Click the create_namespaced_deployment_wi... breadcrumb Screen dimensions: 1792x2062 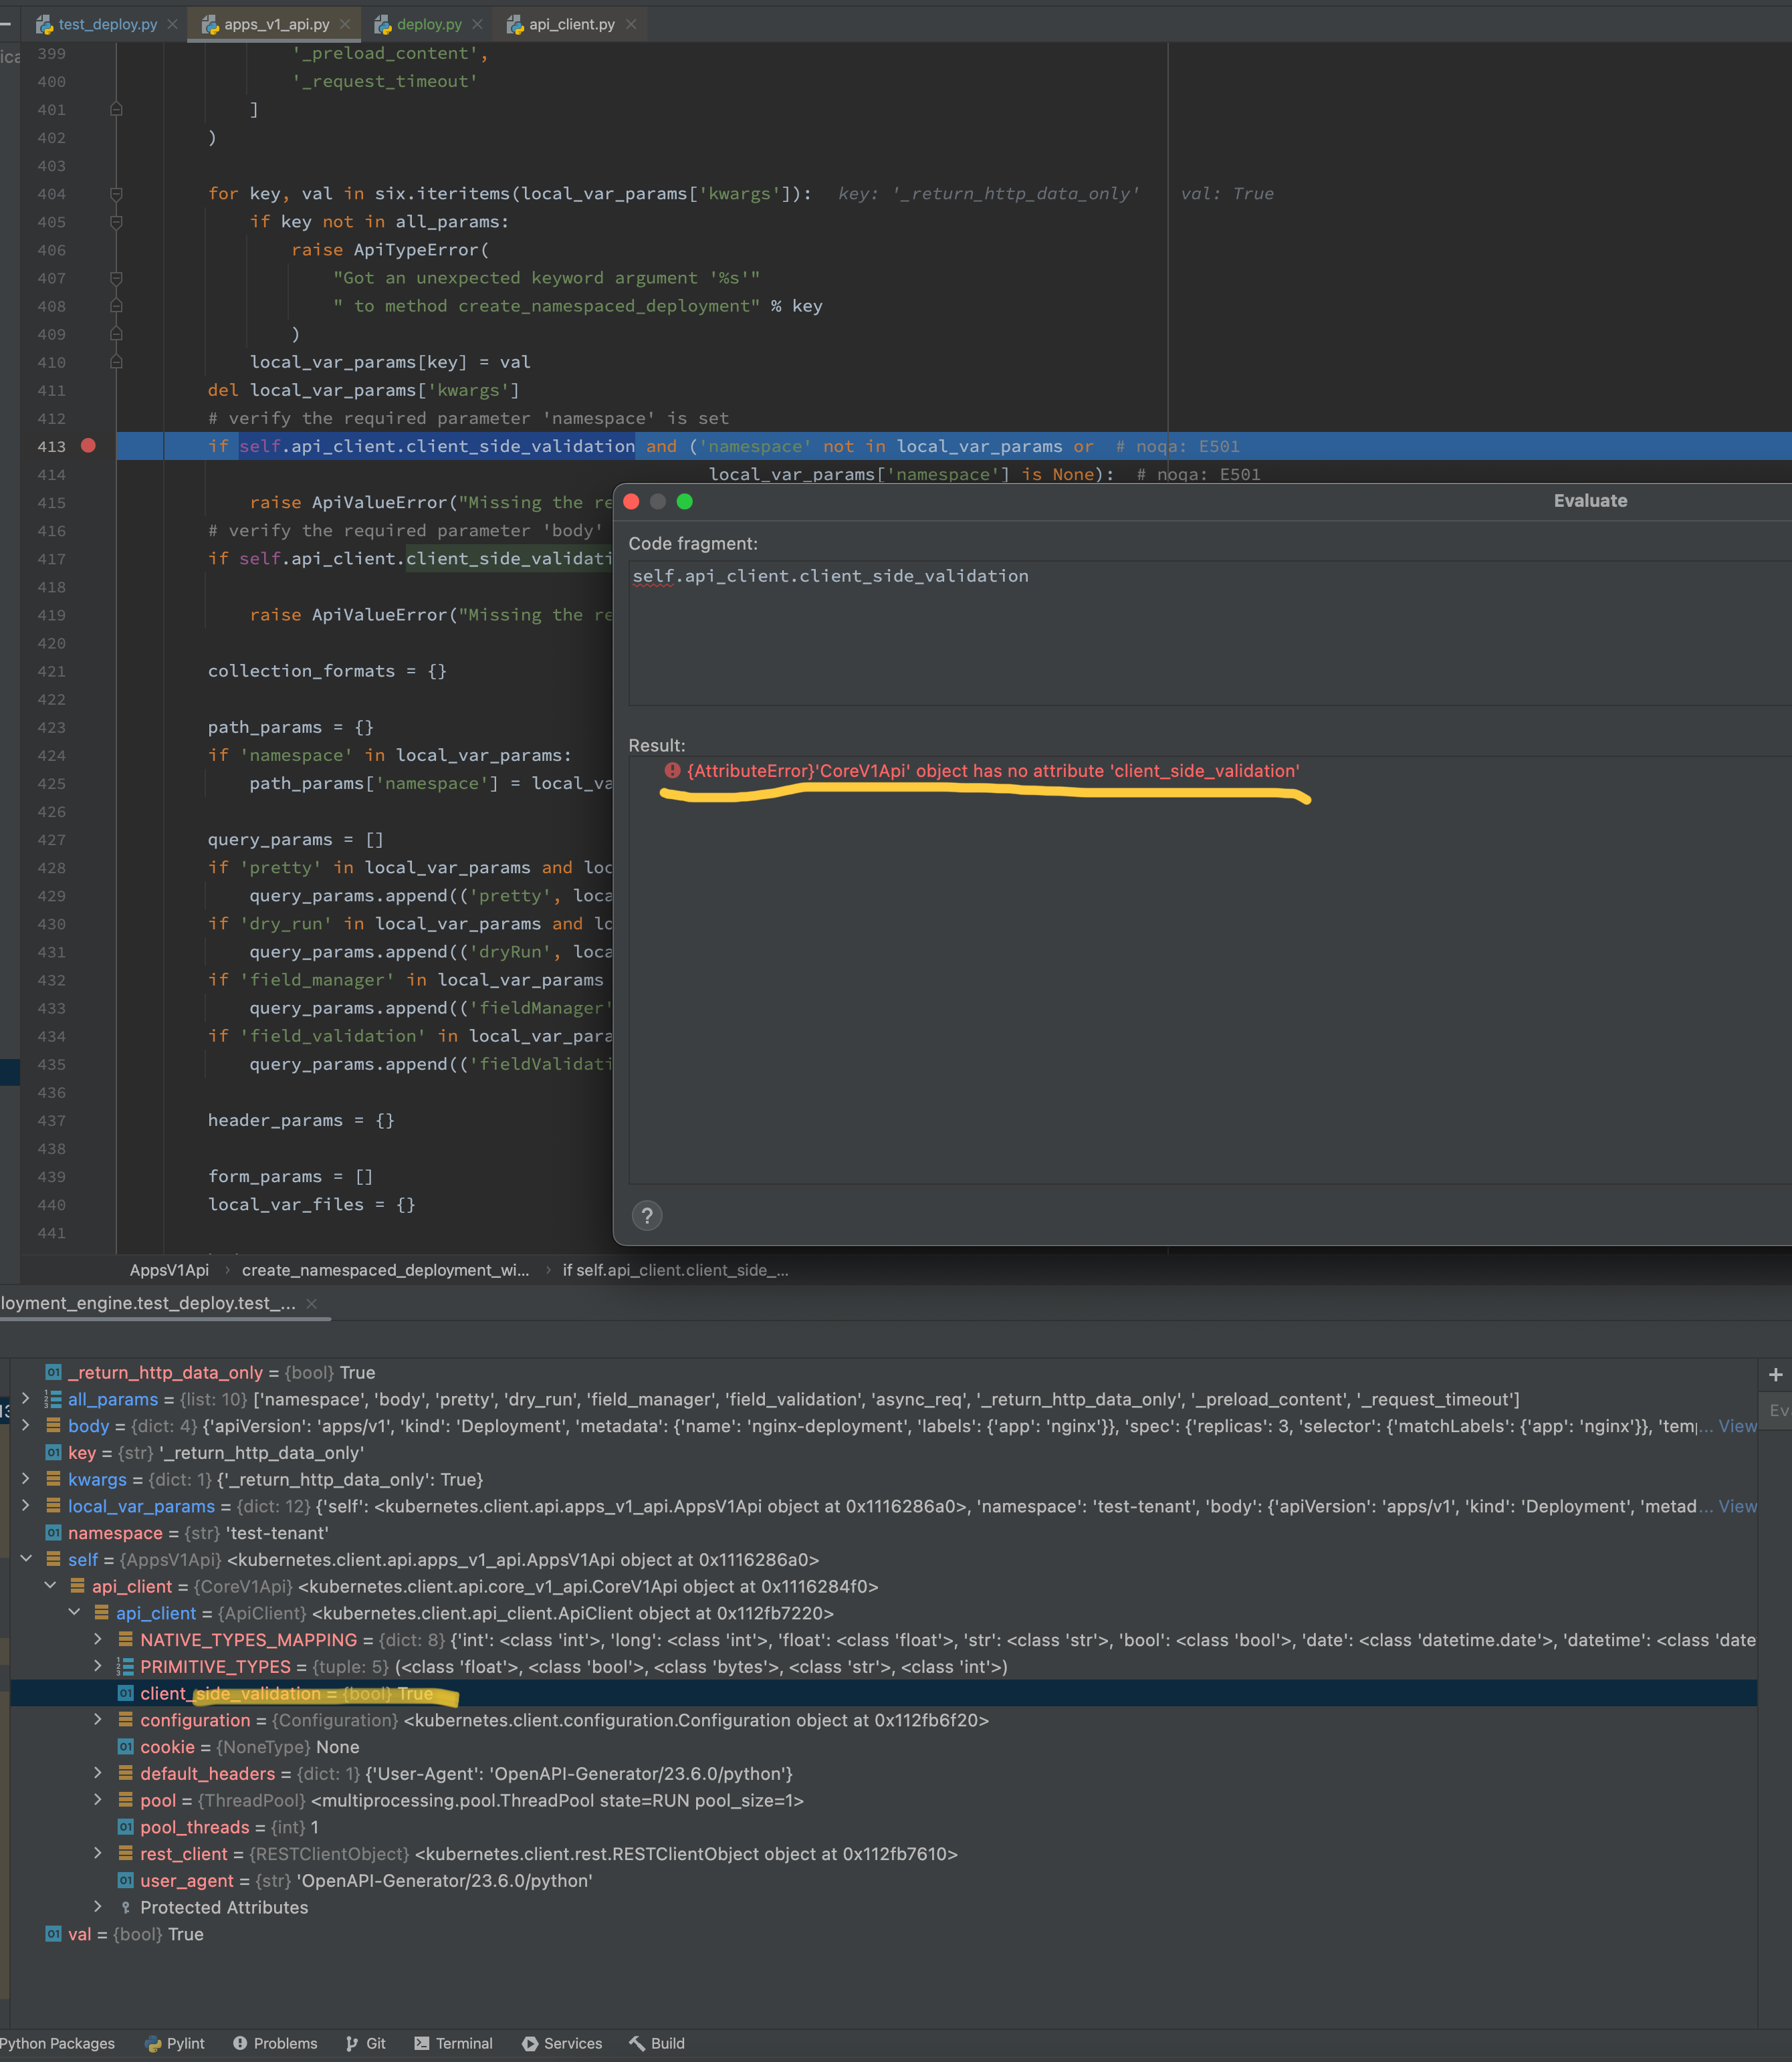(386, 1270)
